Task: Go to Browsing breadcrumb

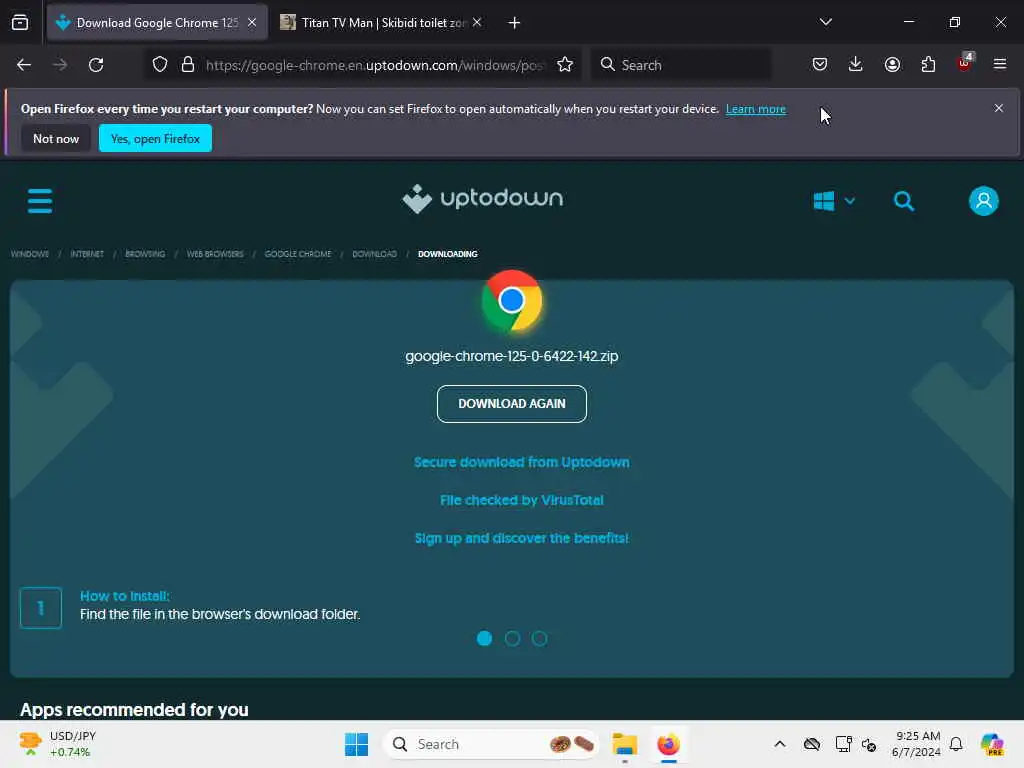Action: coord(145,254)
